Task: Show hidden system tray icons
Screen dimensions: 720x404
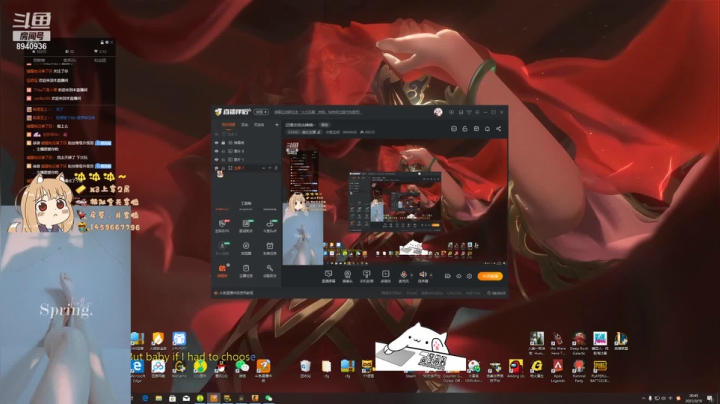Action: (643, 398)
